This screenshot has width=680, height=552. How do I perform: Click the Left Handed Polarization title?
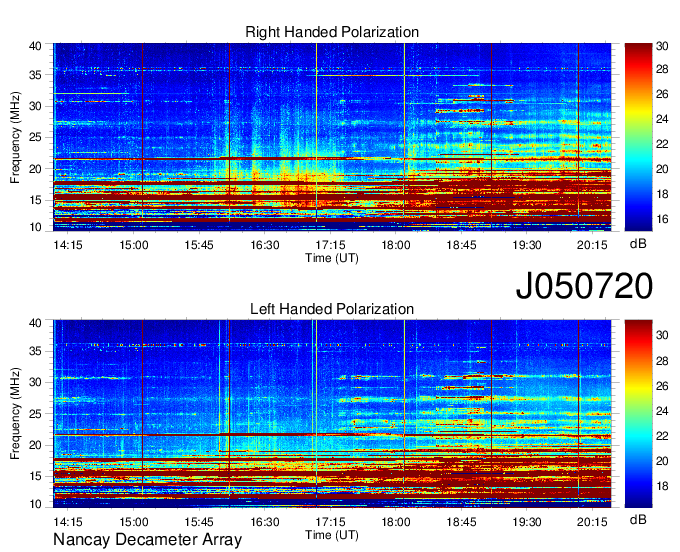[x=332, y=309]
